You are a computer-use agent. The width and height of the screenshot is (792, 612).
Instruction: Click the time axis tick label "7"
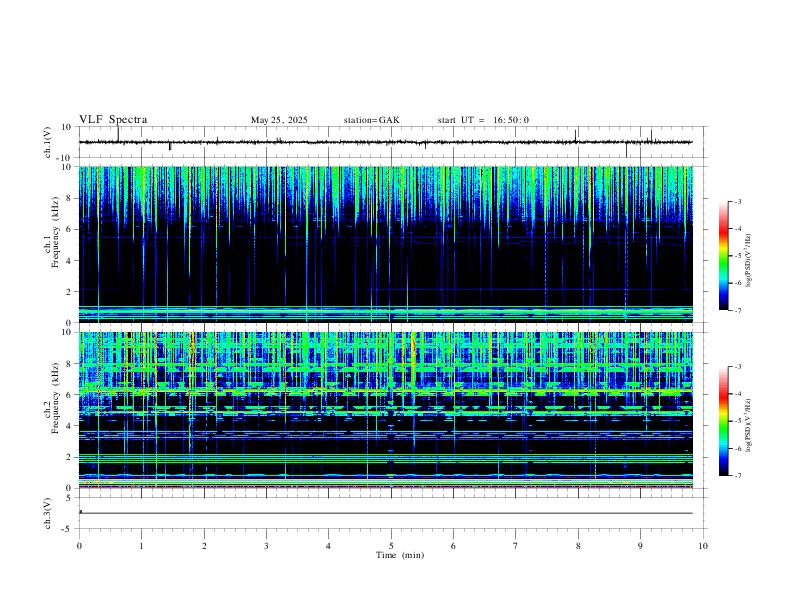[x=516, y=546]
